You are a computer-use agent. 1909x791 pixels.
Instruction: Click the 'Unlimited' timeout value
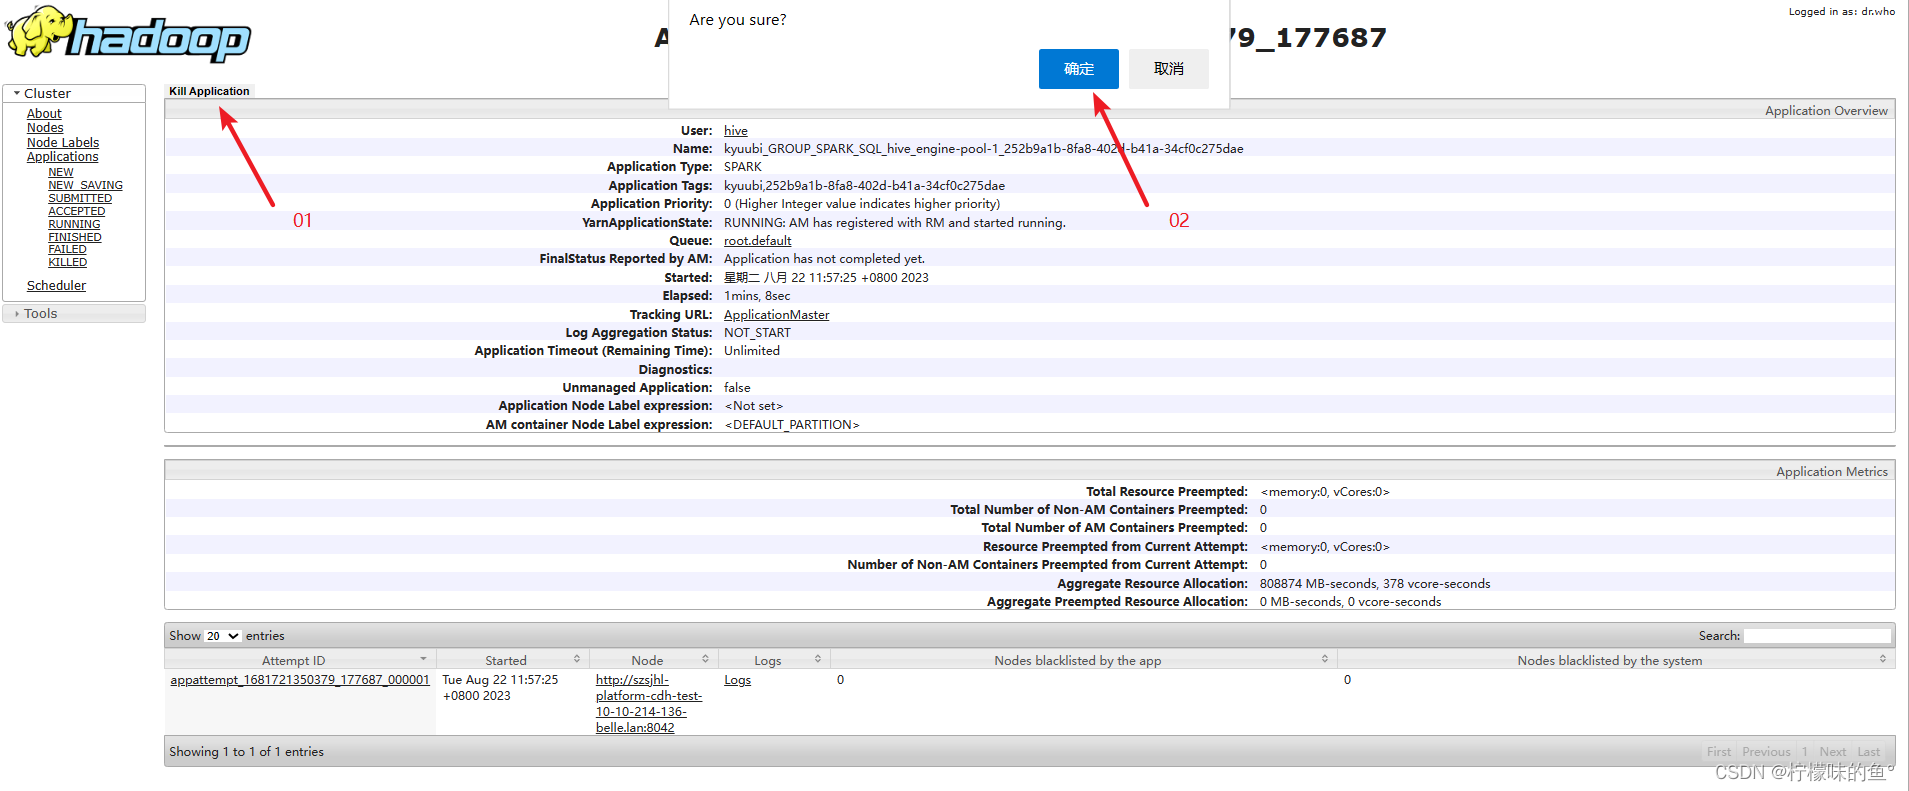click(752, 351)
